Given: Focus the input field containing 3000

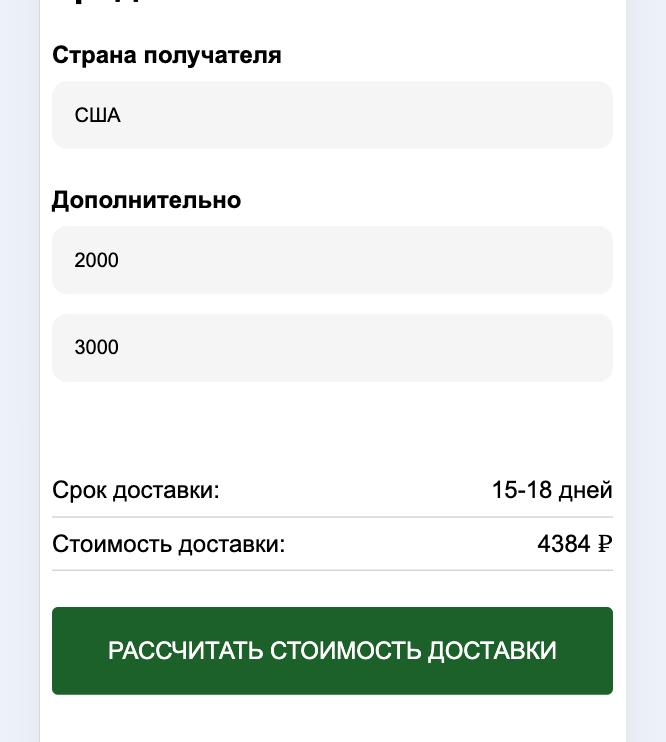Looking at the screenshot, I should click(332, 347).
